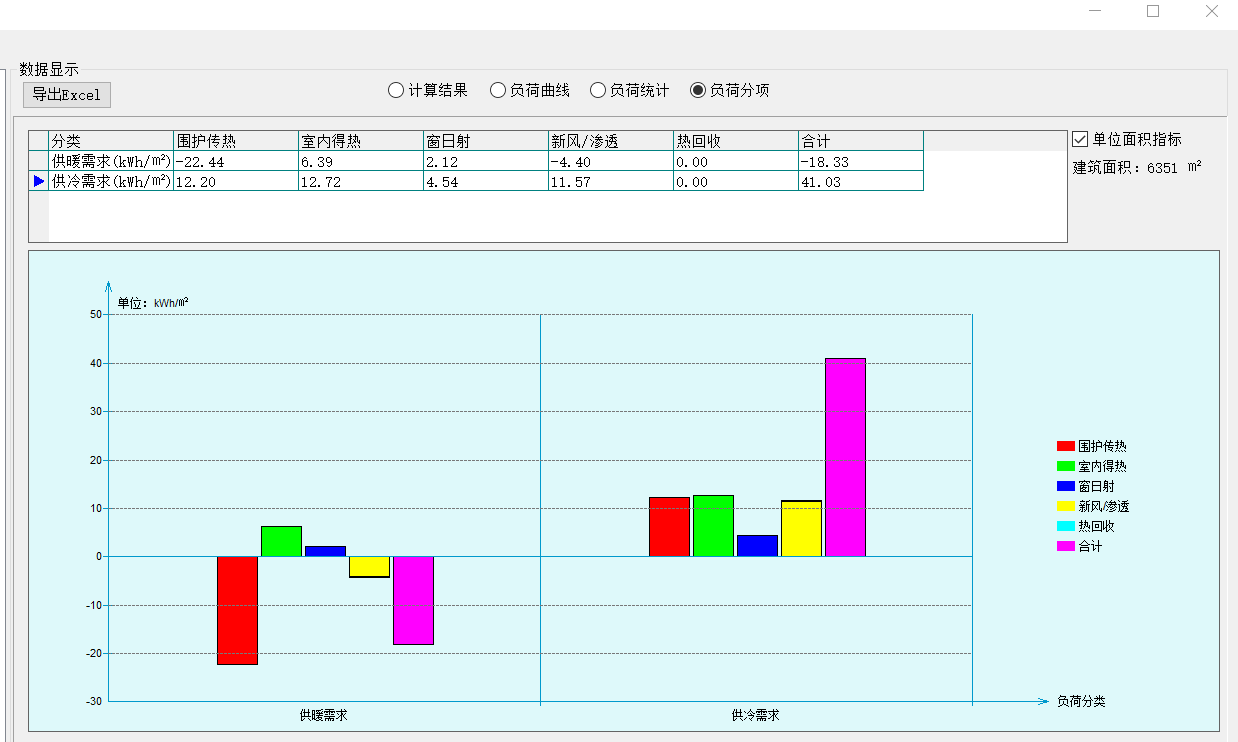1238x742 pixels.
Task: Click the yellow 新风/渗透 legend swatch
Action: pyautogui.click(x=1066, y=506)
